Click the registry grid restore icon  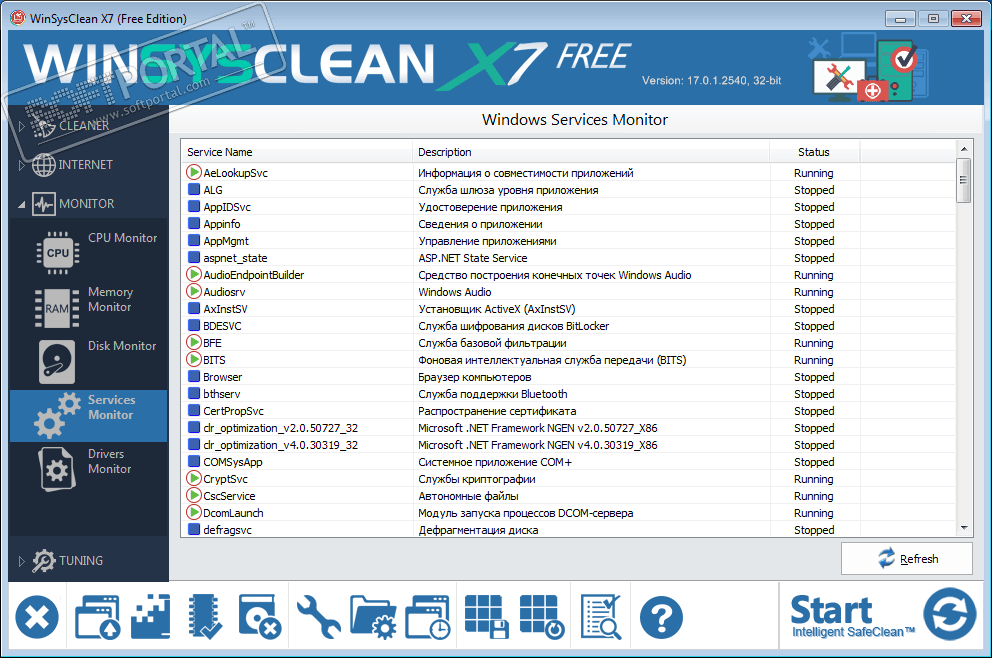542,617
